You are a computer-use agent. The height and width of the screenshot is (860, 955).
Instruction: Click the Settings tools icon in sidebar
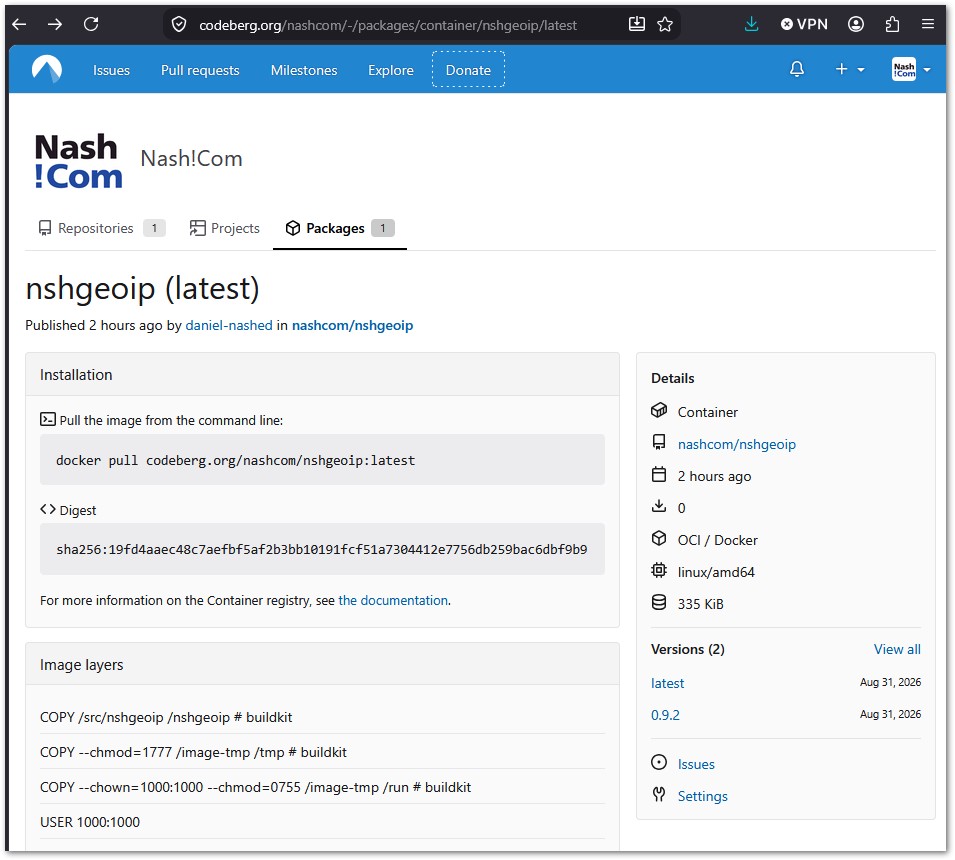point(659,794)
